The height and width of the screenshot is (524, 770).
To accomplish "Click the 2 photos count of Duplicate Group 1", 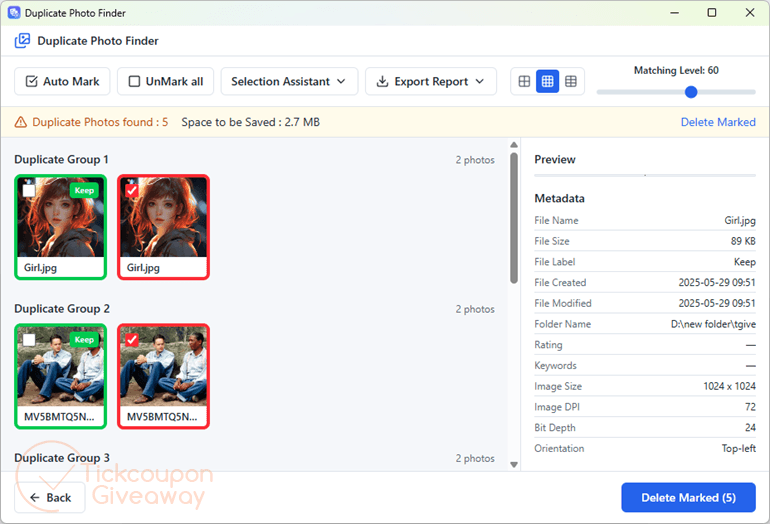I will click(x=475, y=160).
